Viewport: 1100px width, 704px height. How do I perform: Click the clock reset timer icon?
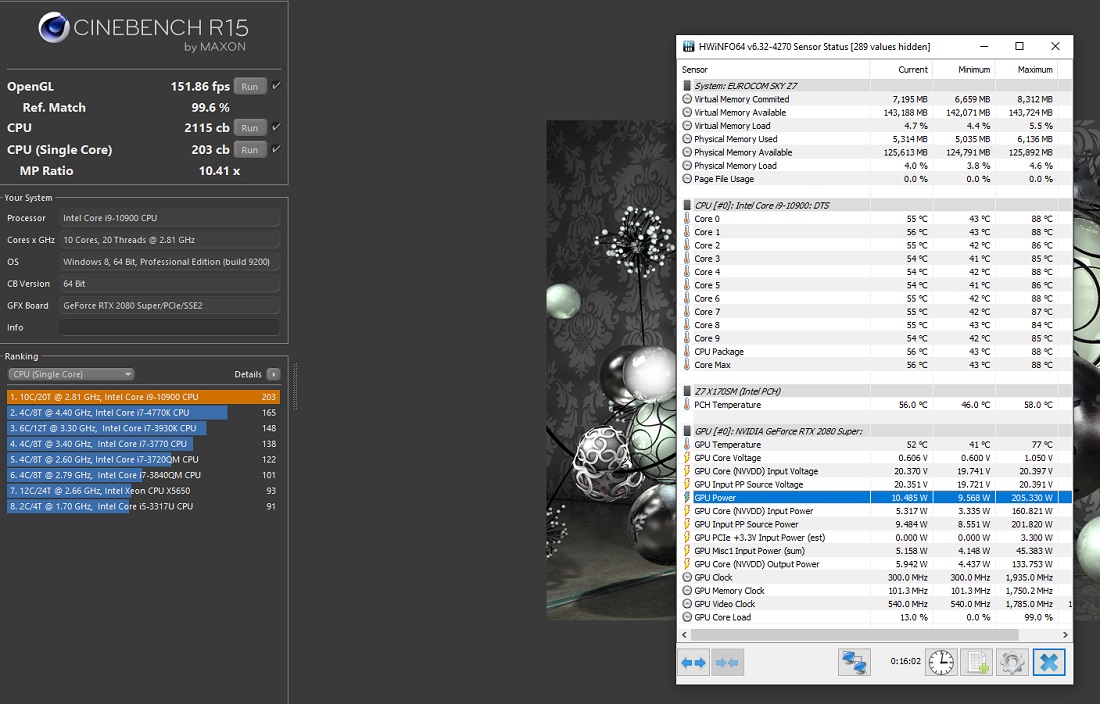tap(940, 662)
